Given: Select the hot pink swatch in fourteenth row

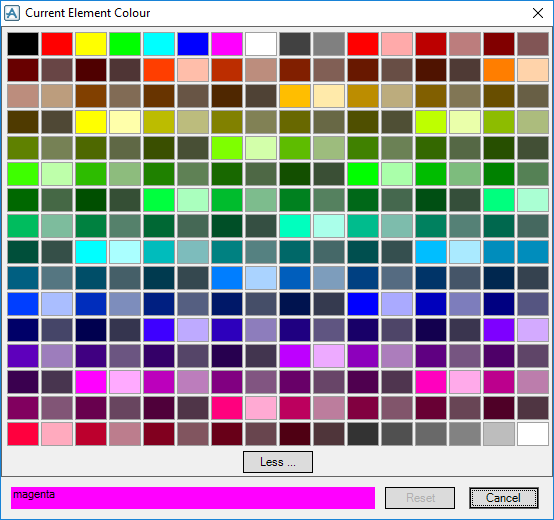Looking at the screenshot, I should [x=431, y=382].
